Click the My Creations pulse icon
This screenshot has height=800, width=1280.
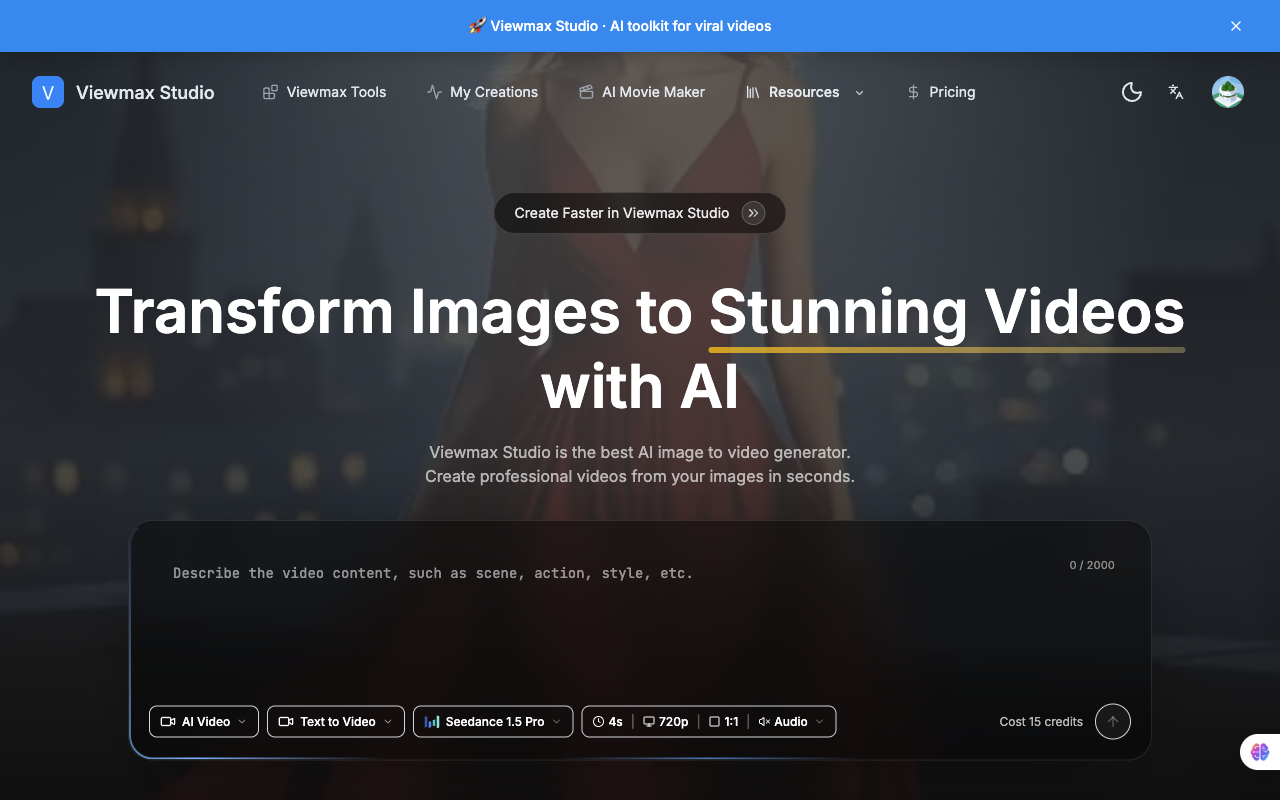coord(434,92)
